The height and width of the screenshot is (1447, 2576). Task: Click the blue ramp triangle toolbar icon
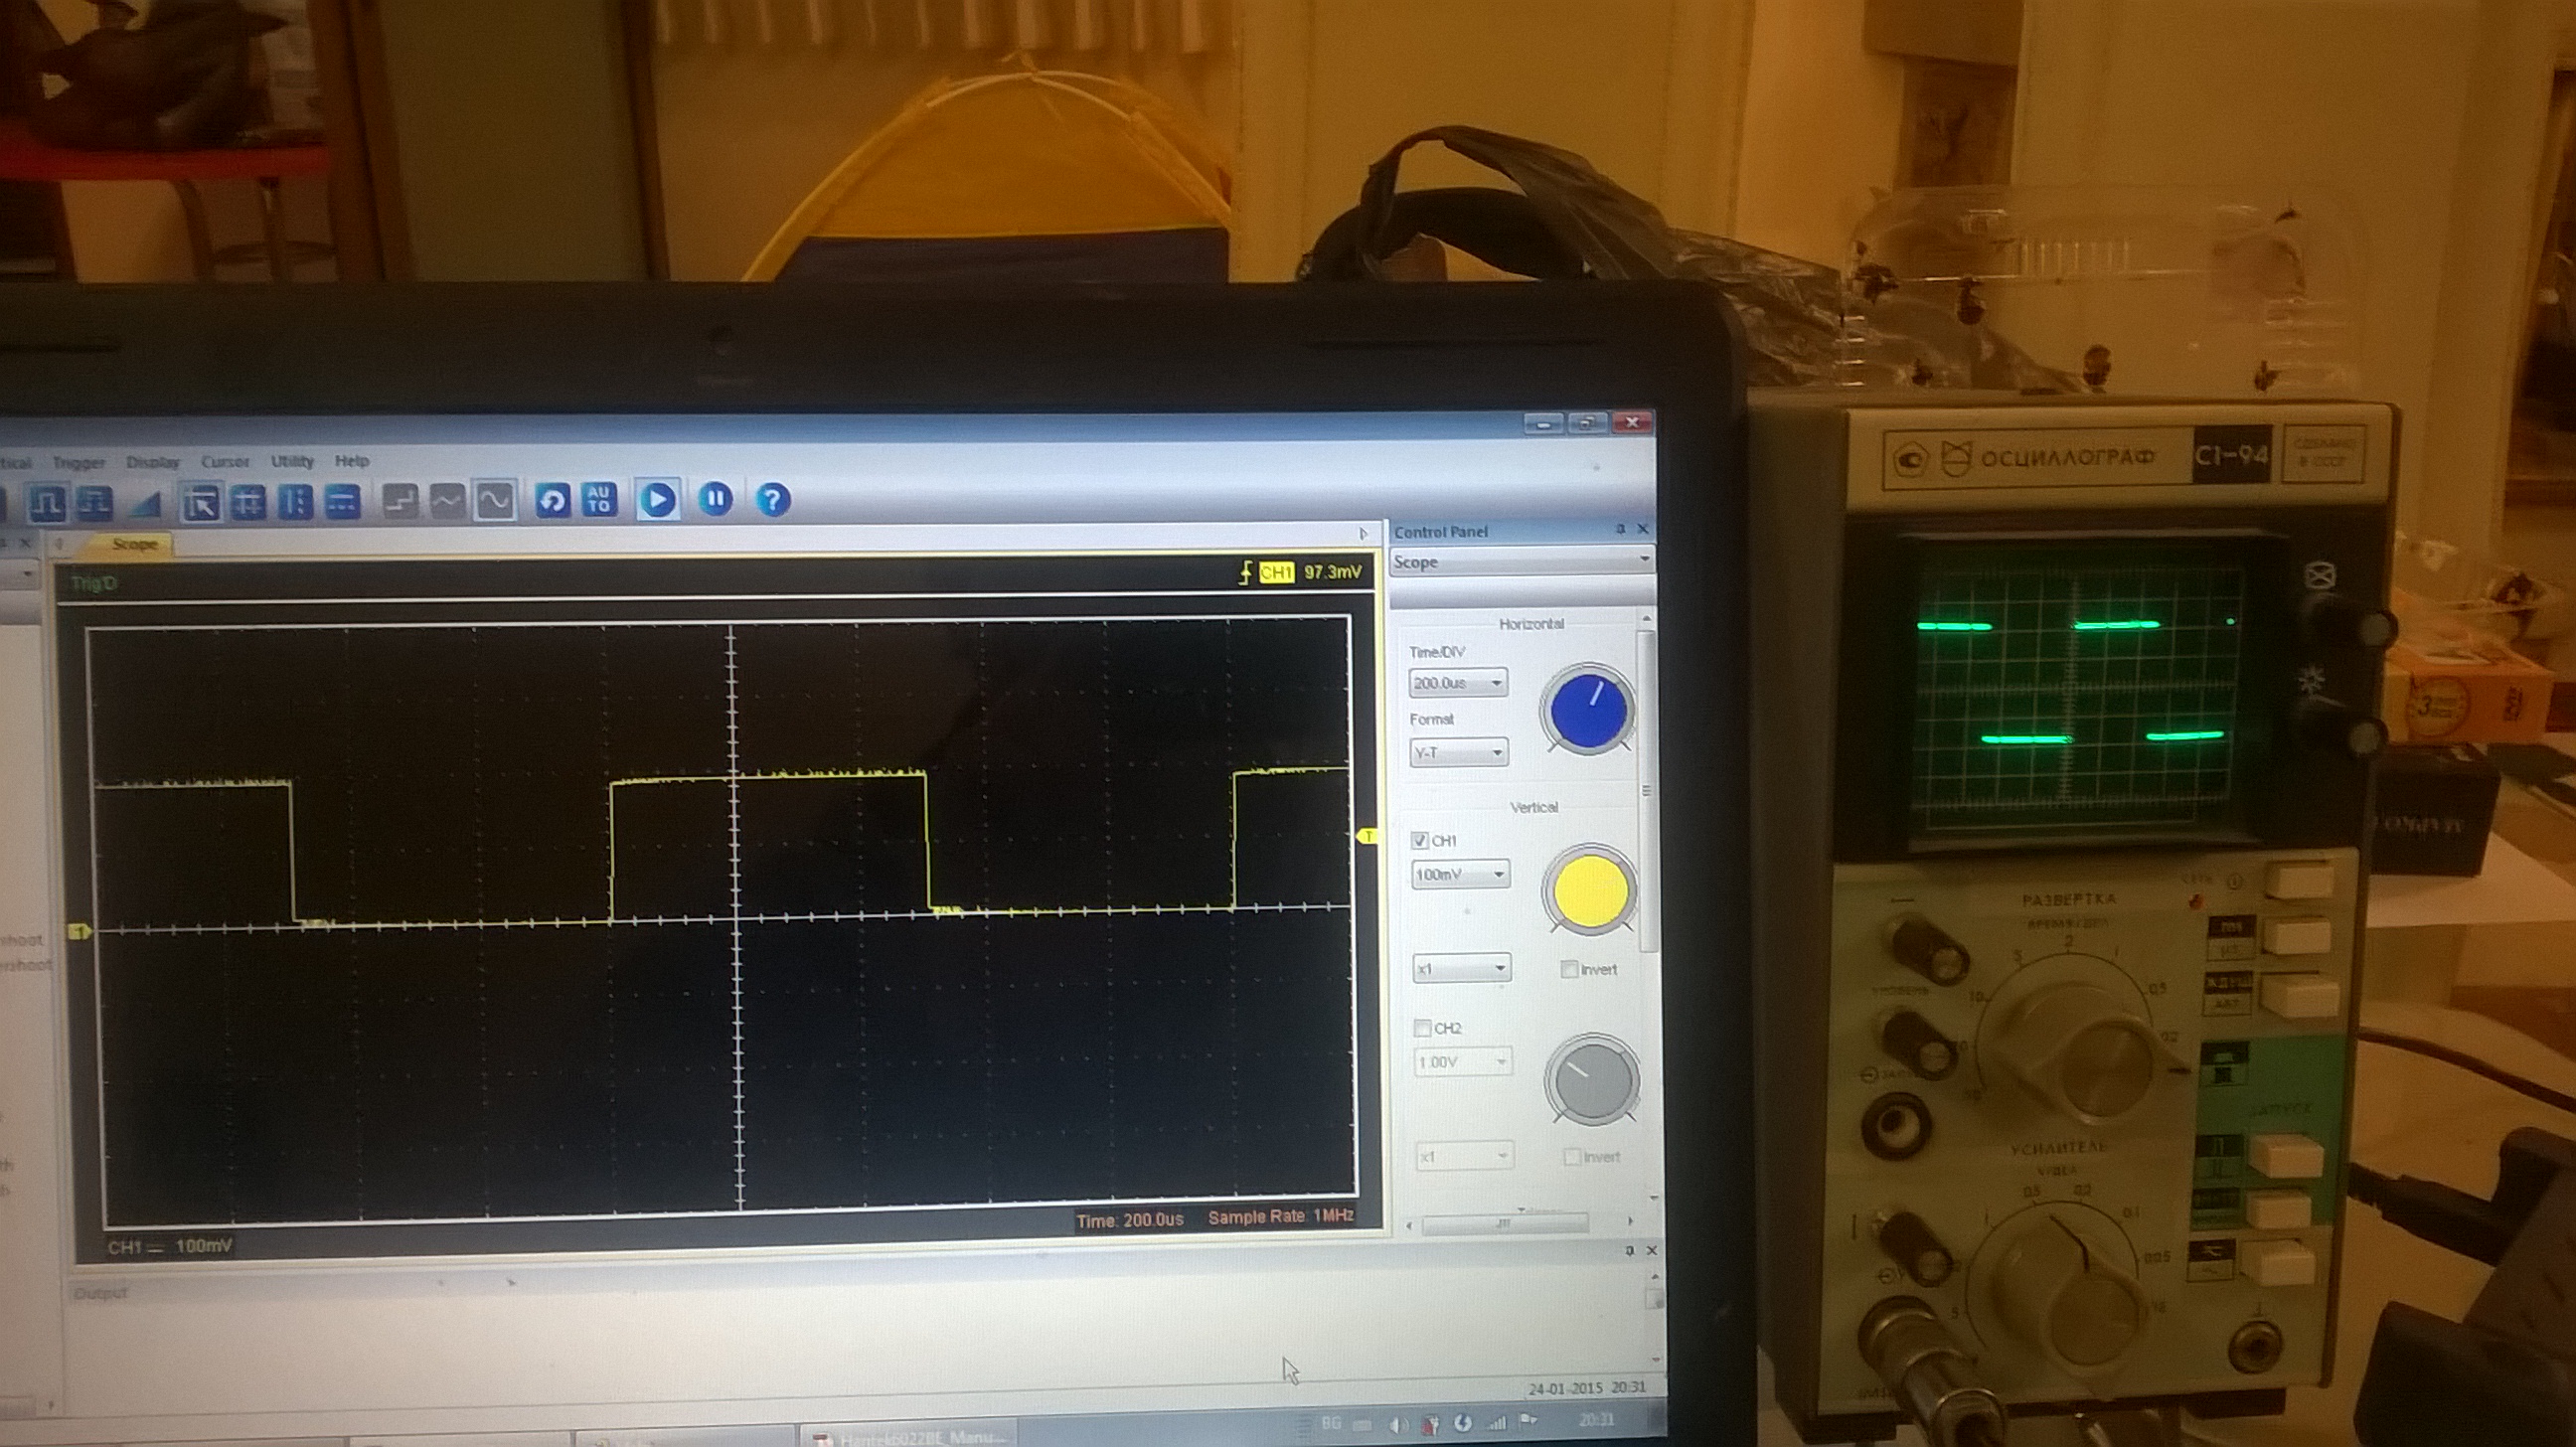pyautogui.click(x=145, y=504)
